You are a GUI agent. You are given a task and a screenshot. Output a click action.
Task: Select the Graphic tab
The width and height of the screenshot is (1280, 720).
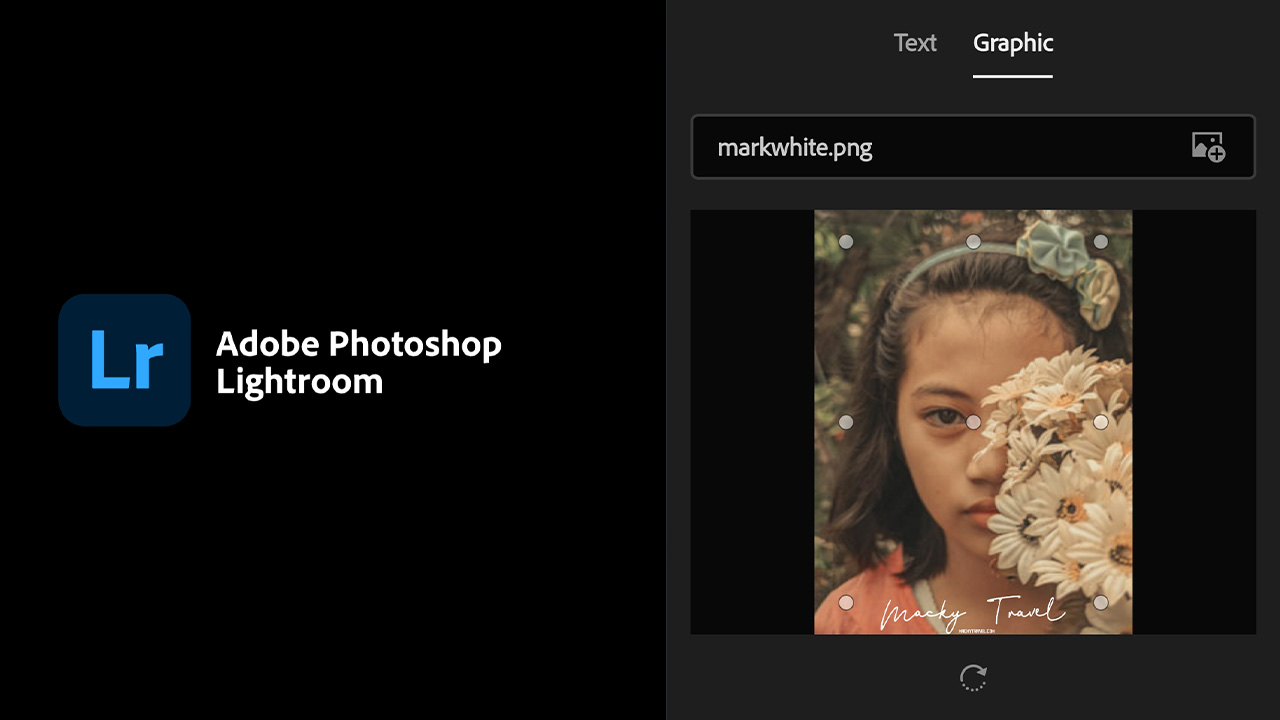pyautogui.click(x=1012, y=43)
